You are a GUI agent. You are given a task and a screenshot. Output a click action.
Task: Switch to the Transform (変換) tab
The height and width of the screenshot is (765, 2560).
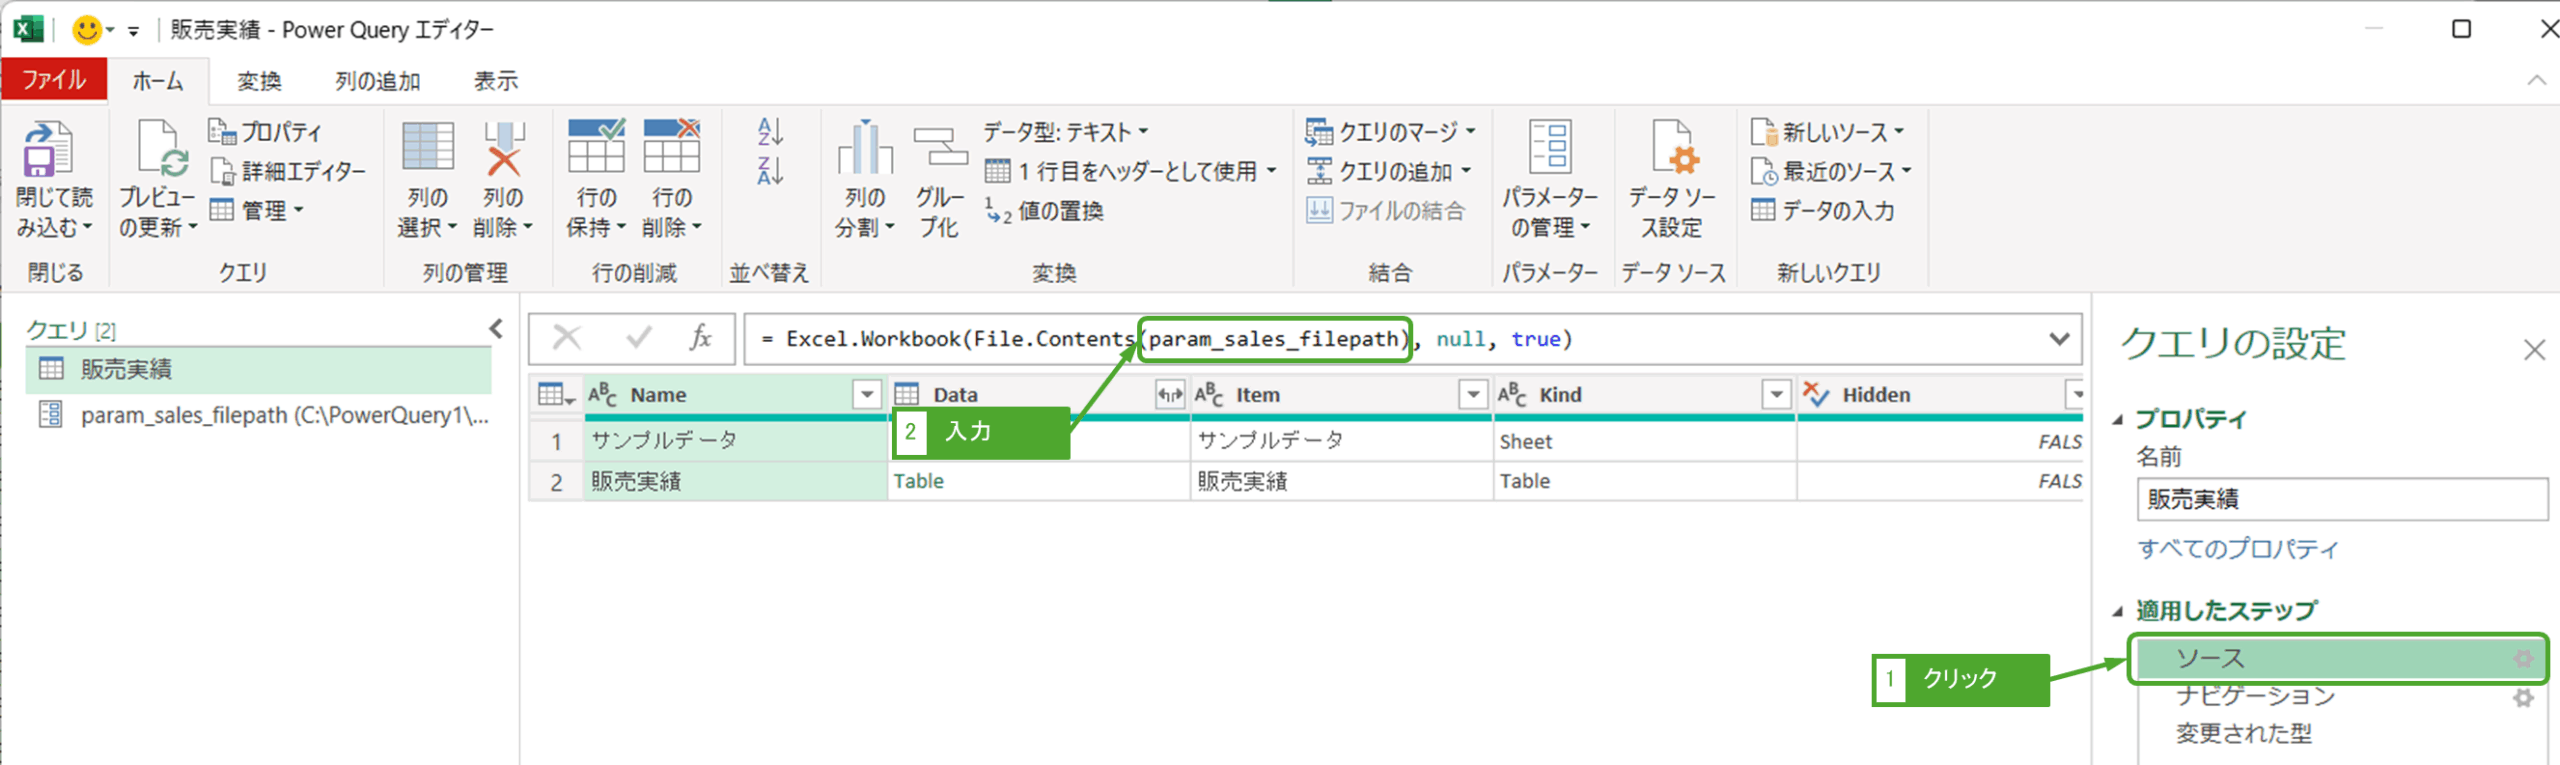click(259, 81)
